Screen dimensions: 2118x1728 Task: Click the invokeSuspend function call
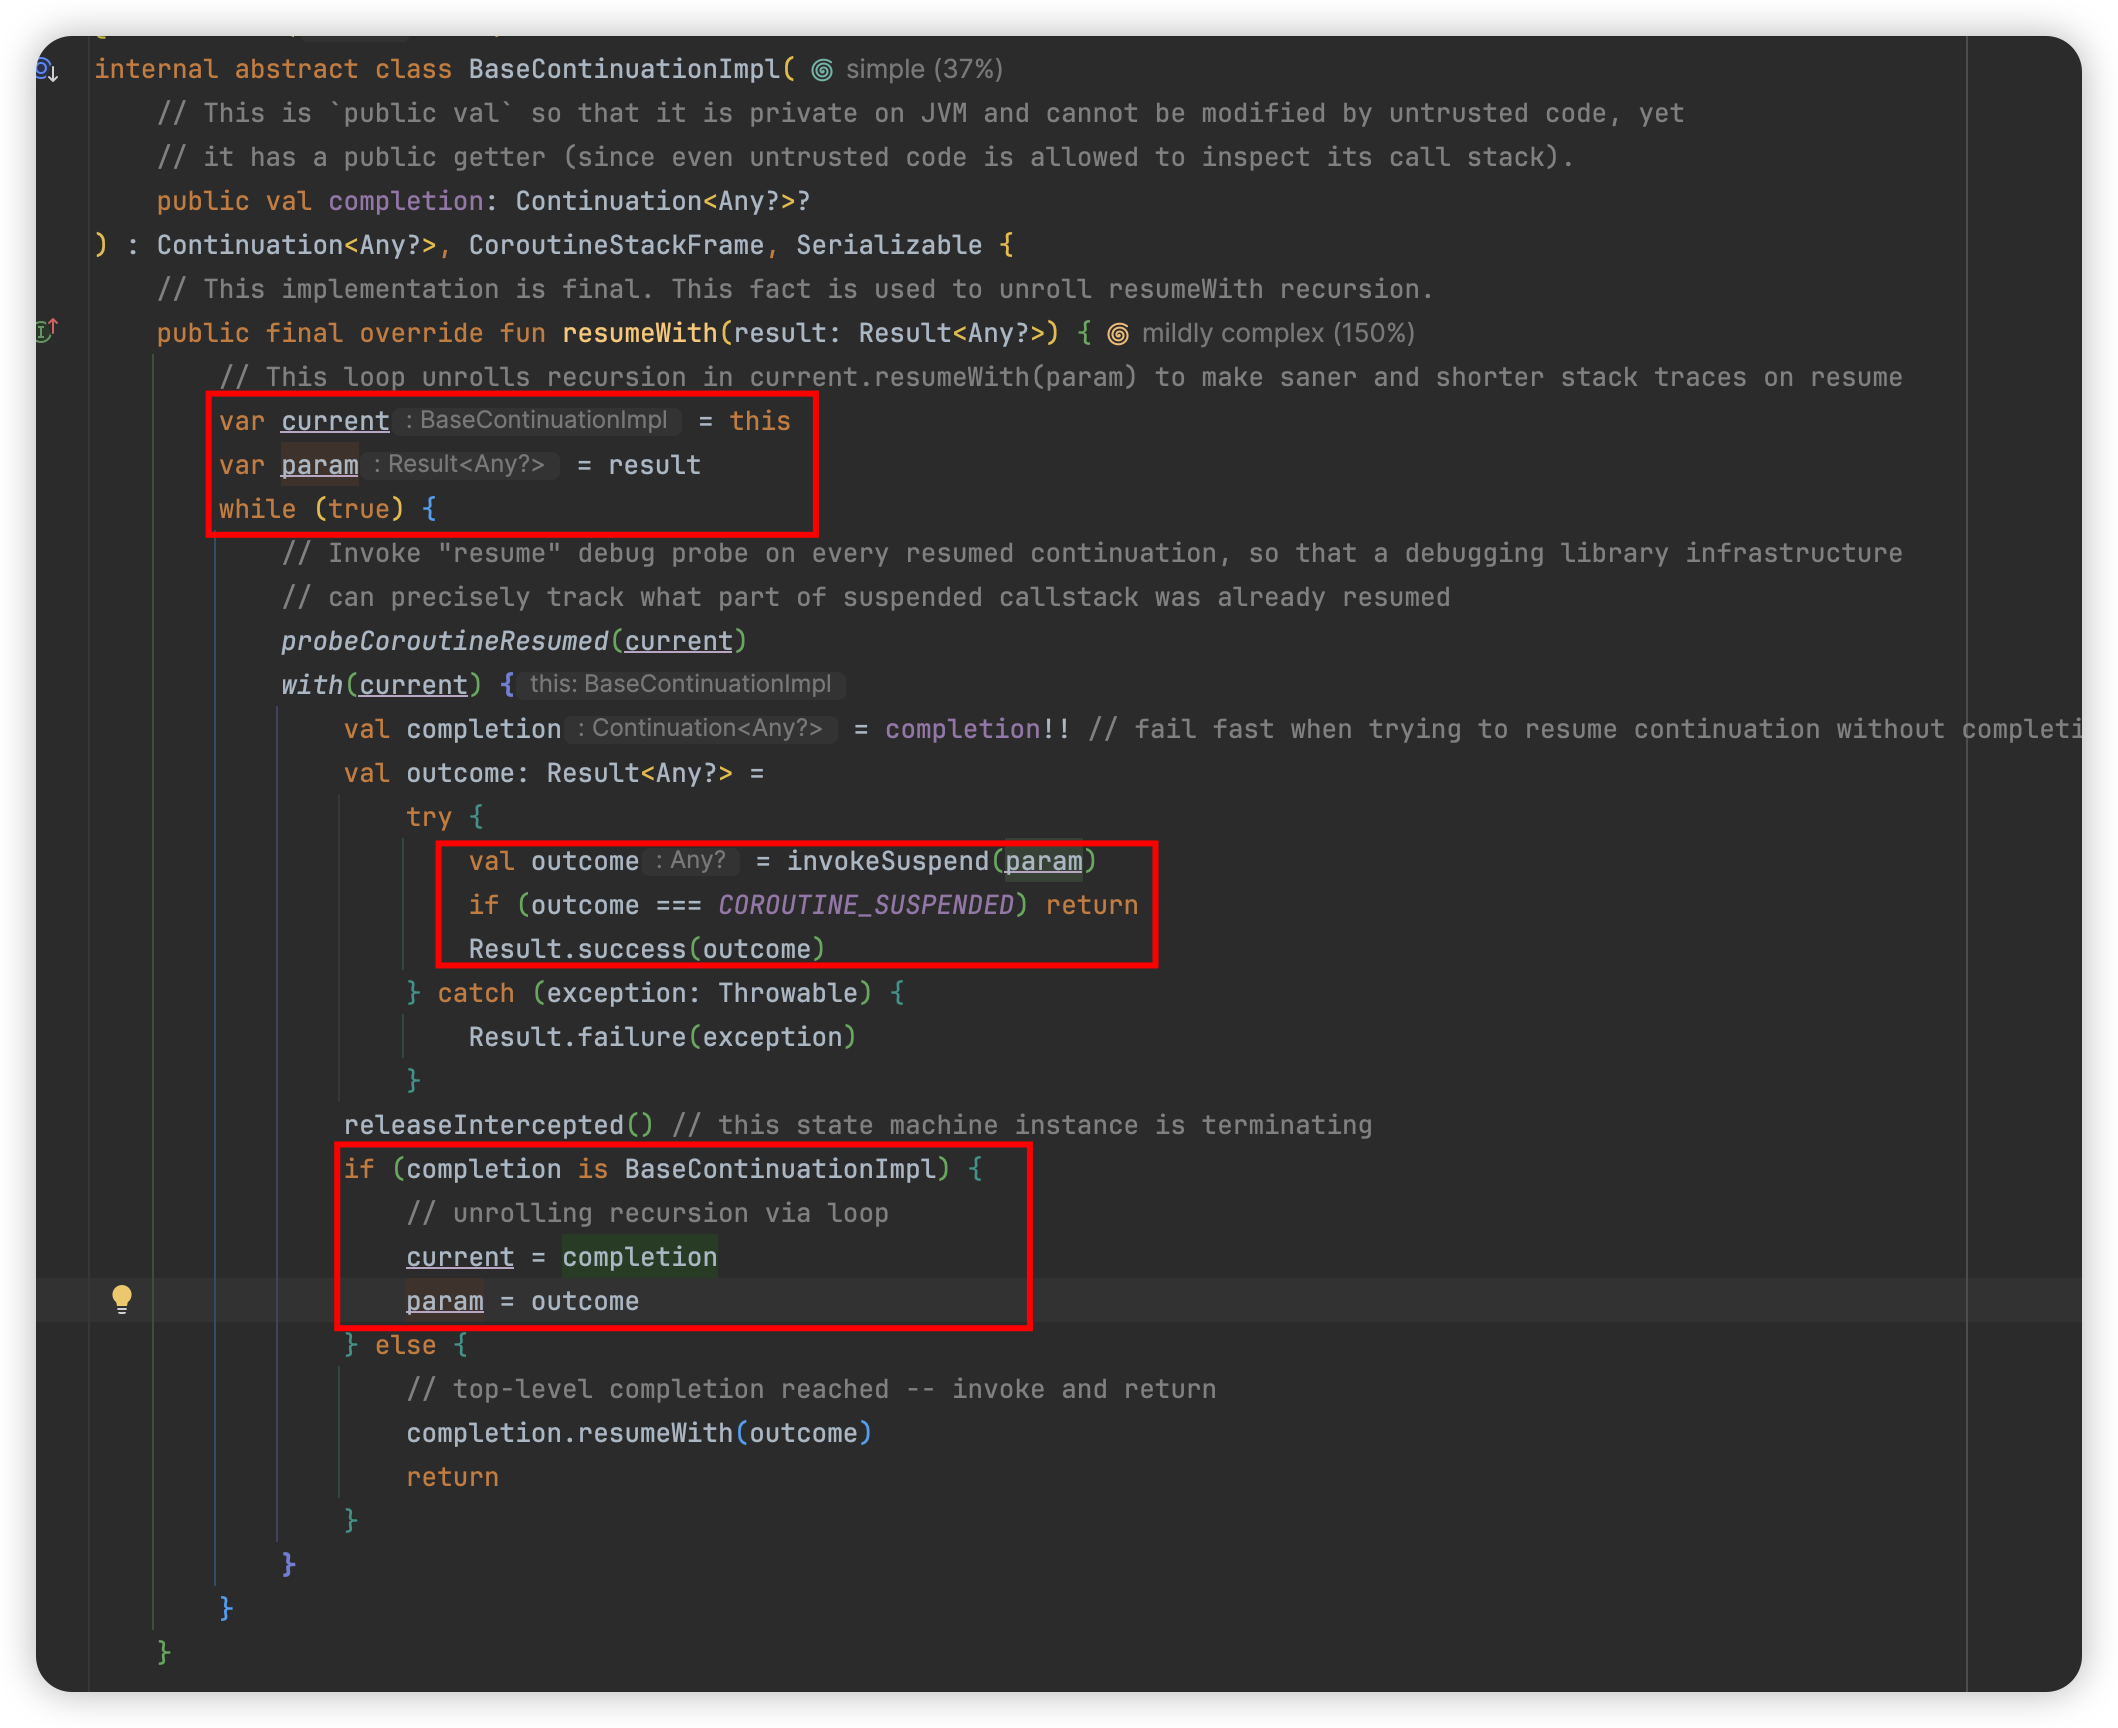tap(887, 861)
